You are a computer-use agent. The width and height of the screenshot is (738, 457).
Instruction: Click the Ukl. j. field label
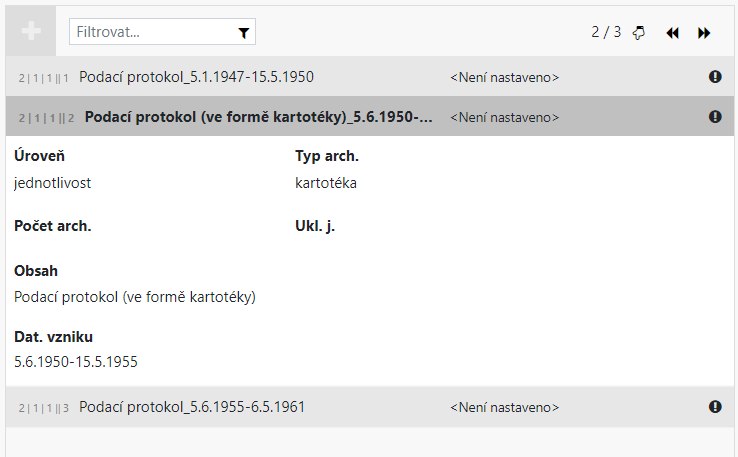(315, 226)
